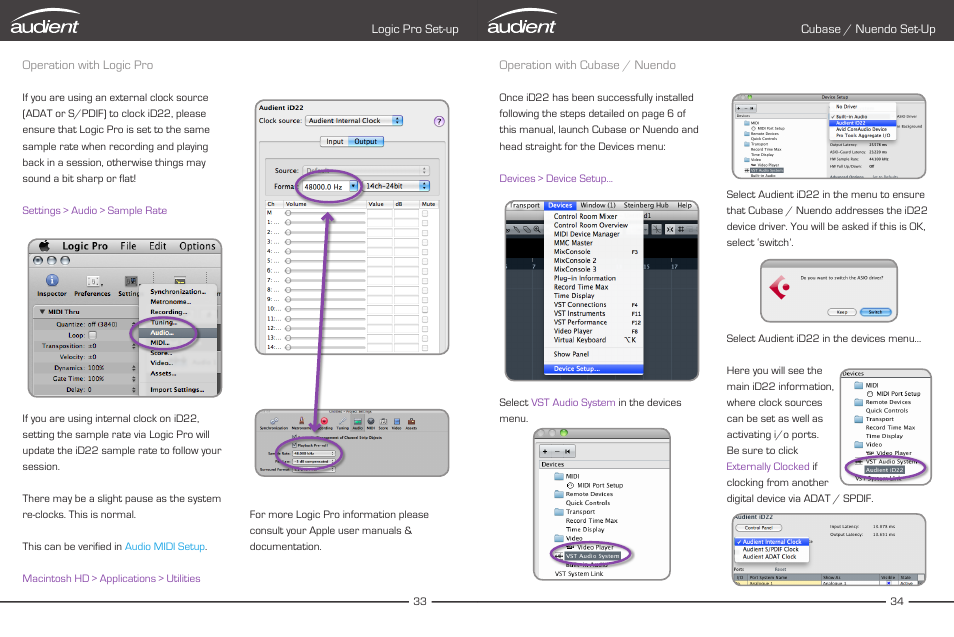This screenshot has height=637, width=954.
Task: Toggle the Mute checkbox for channel 1
Action: (425, 223)
